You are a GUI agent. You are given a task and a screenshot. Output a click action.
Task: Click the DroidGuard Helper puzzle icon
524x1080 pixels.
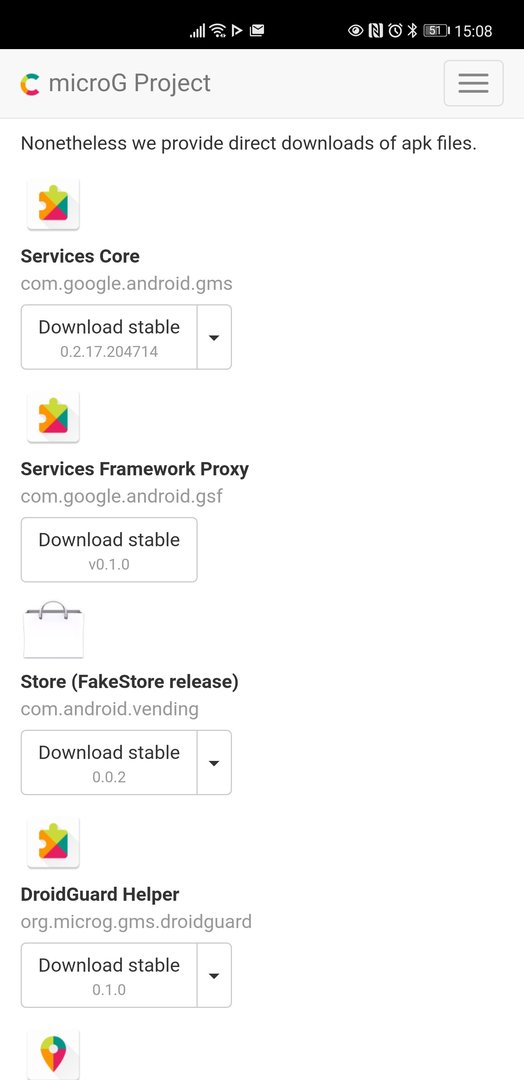(53, 843)
